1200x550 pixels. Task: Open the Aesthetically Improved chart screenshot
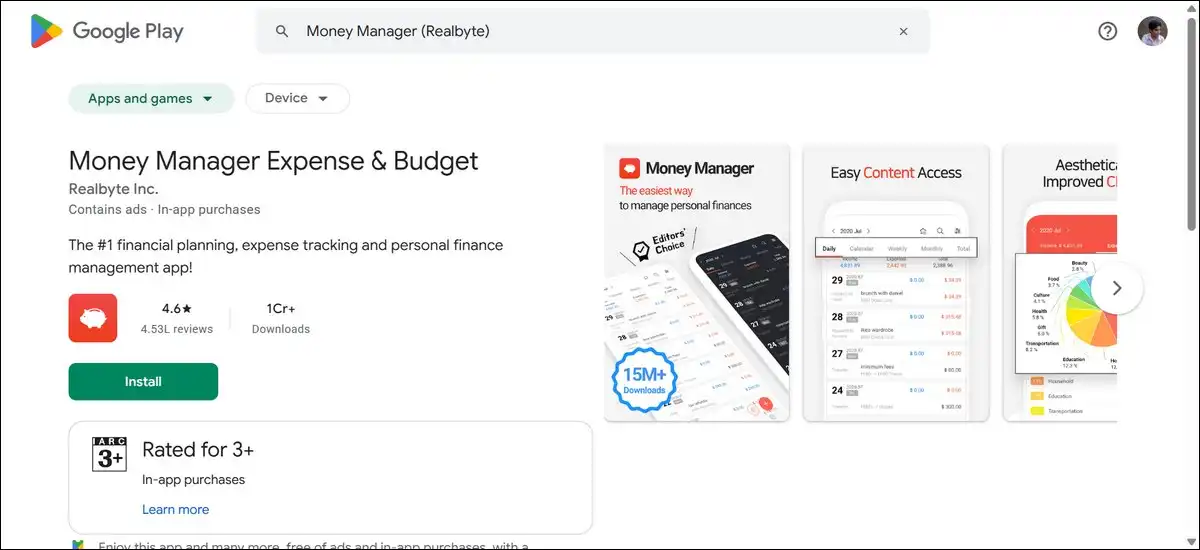click(1060, 283)
